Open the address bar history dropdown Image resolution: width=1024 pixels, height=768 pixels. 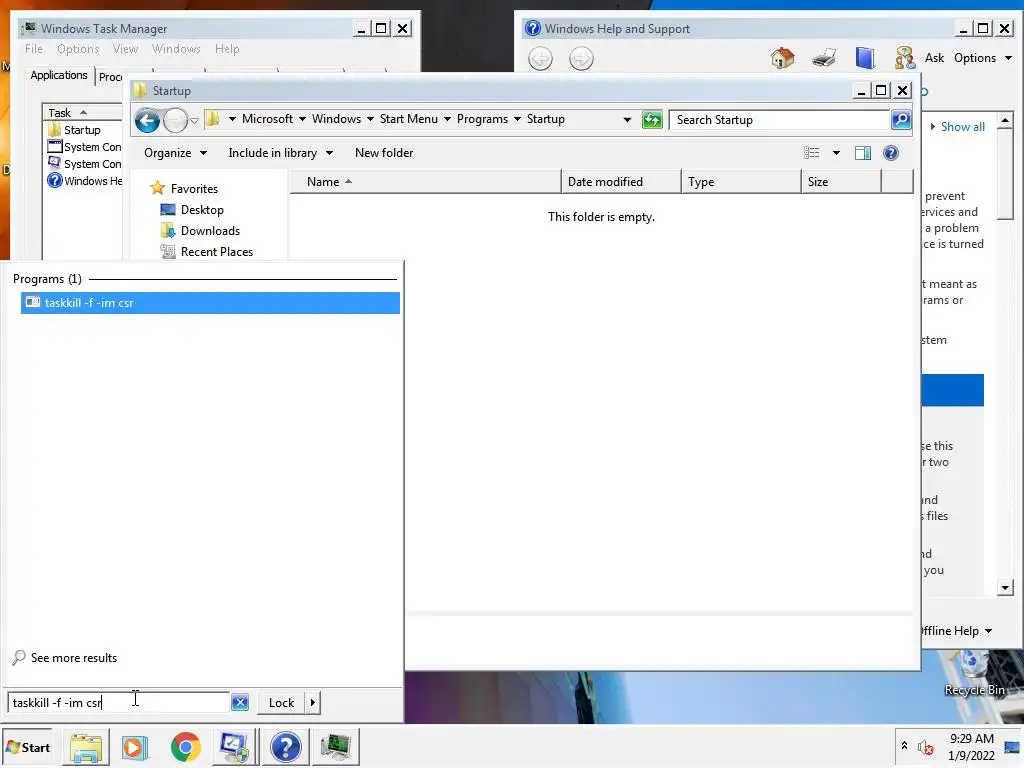[627, 120]
